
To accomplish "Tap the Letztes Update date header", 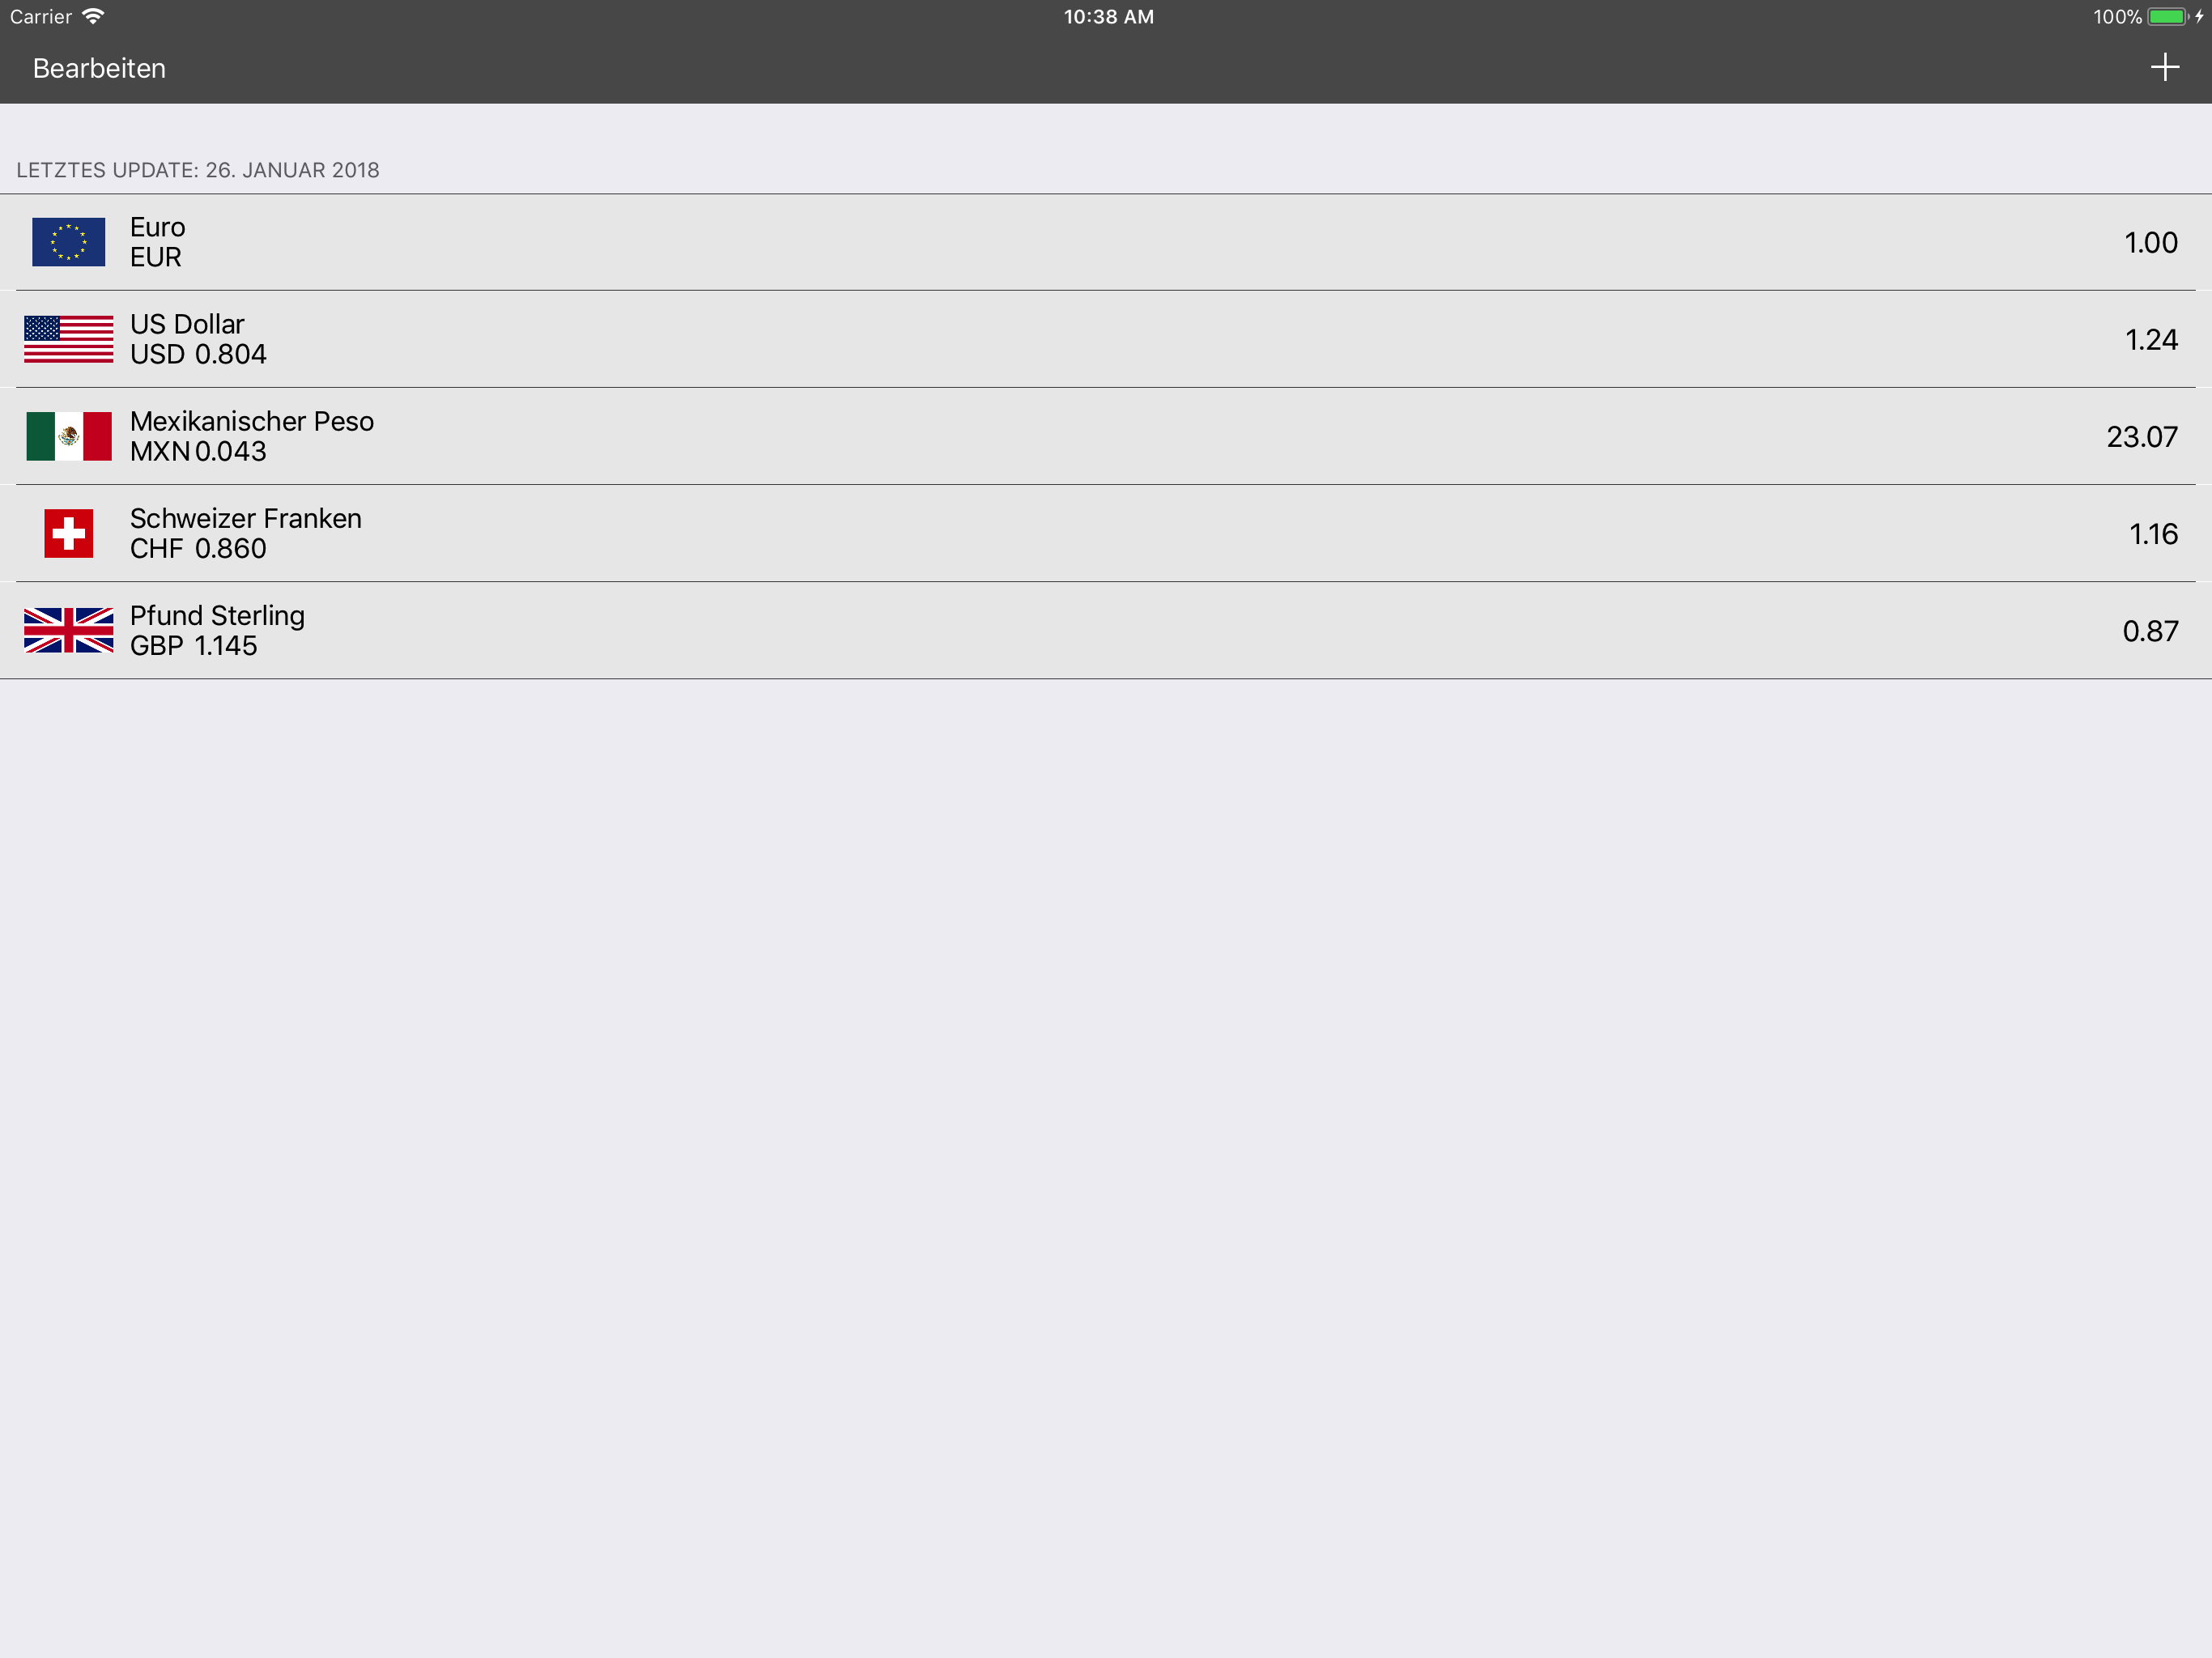I will [x=198, y=170].
